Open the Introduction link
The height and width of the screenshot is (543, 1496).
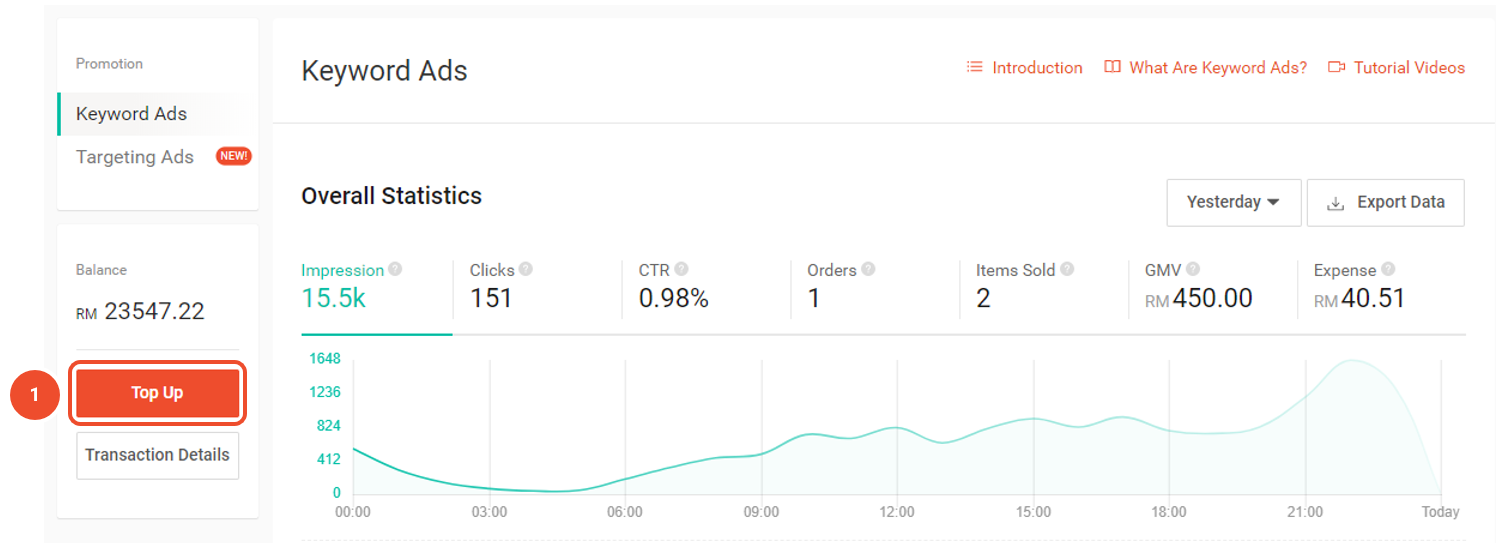[1025, 68]
